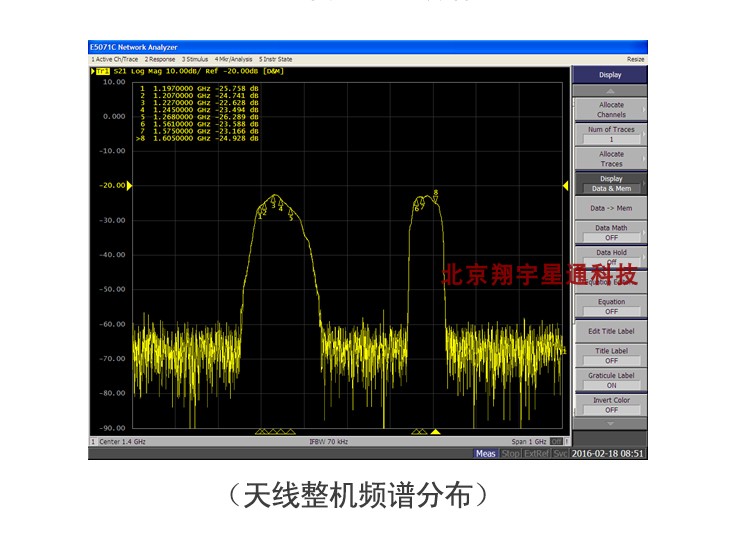Click the Display softkey panel header
750x545 pixels.
coord(610,75)
